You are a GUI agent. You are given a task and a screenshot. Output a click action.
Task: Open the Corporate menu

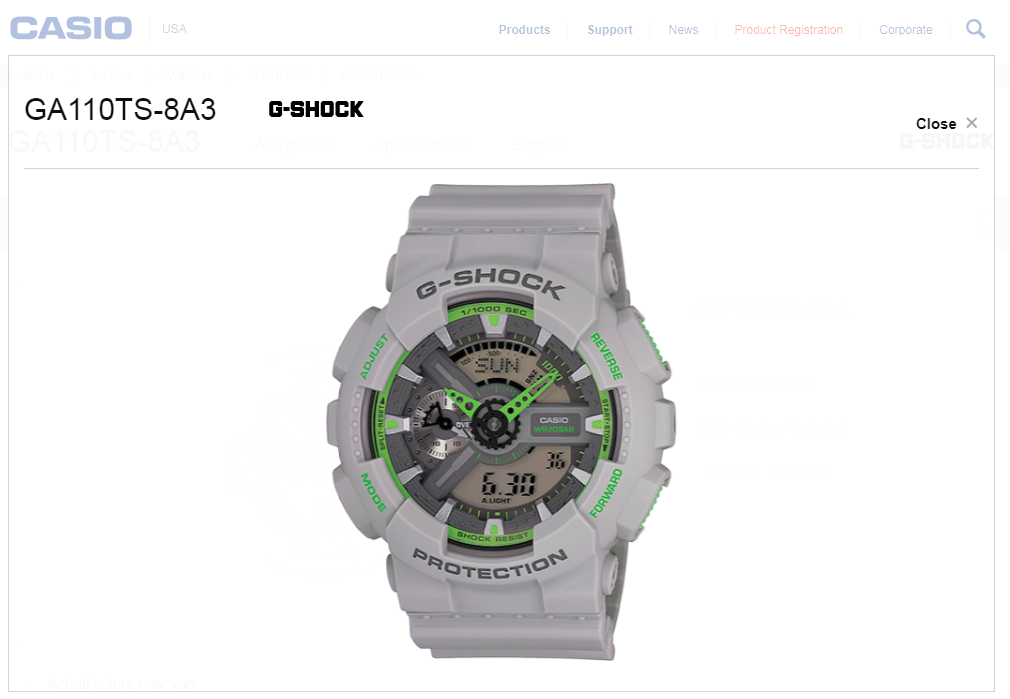(x=906, y=30)
